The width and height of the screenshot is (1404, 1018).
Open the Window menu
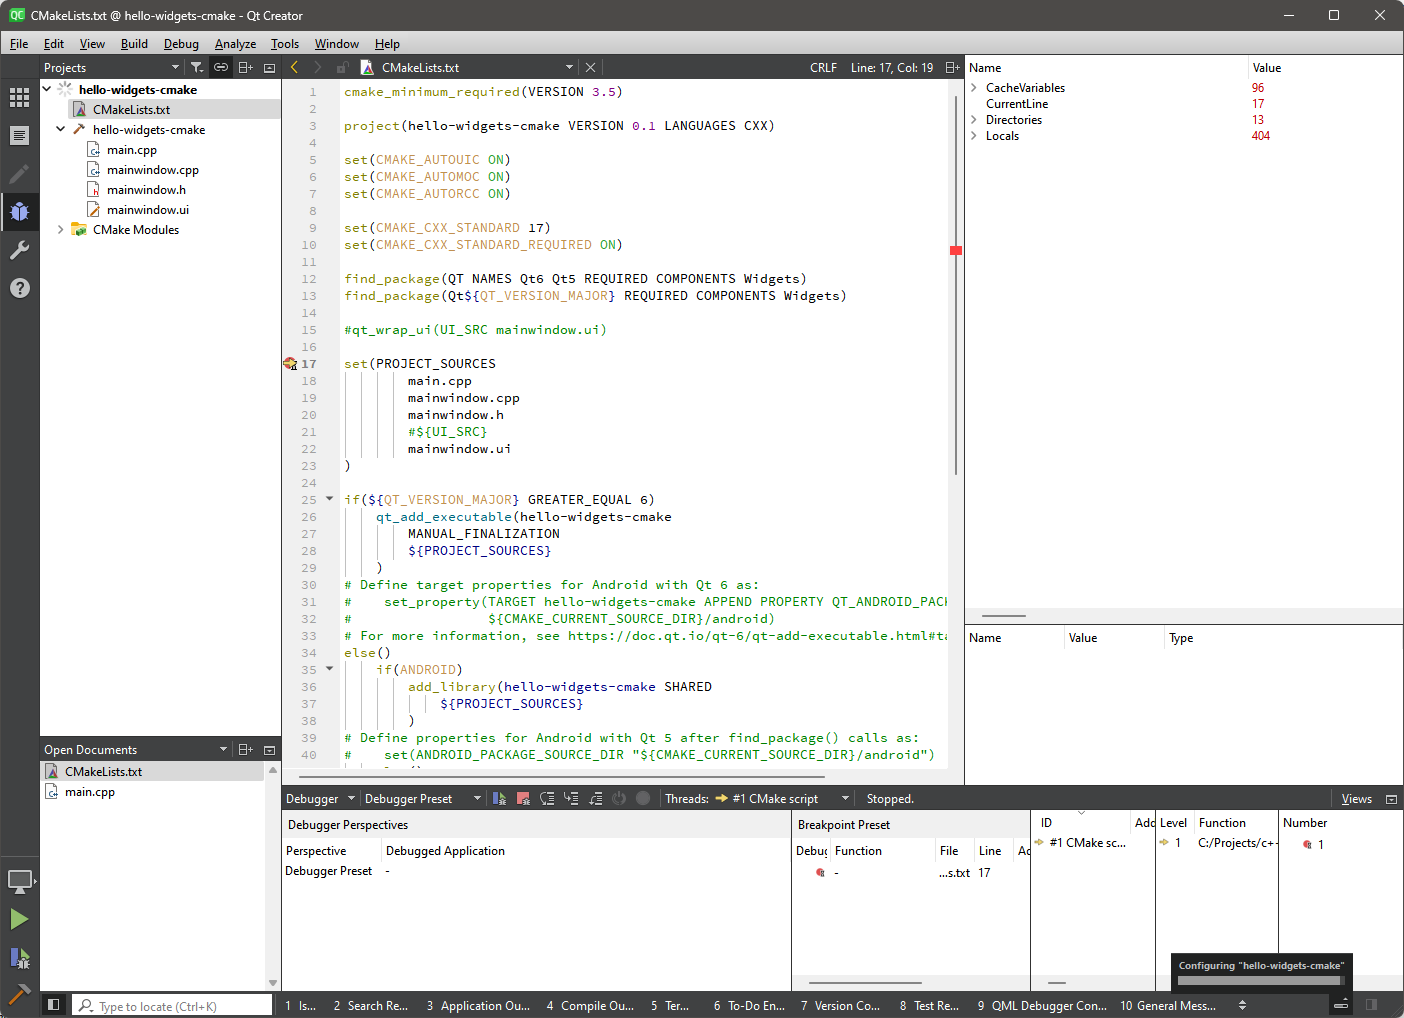336,43
